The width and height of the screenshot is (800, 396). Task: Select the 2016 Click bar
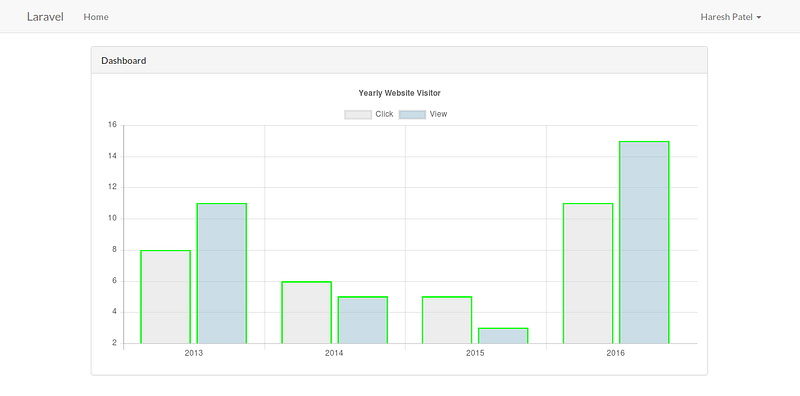[x=588, y=274]
